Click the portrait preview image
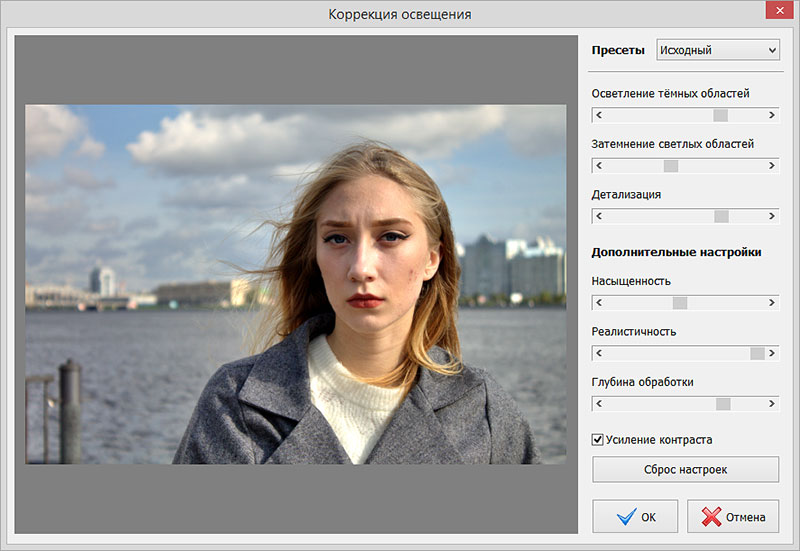The height and width of the screenshot is (551, 800). tap(295, 284)
